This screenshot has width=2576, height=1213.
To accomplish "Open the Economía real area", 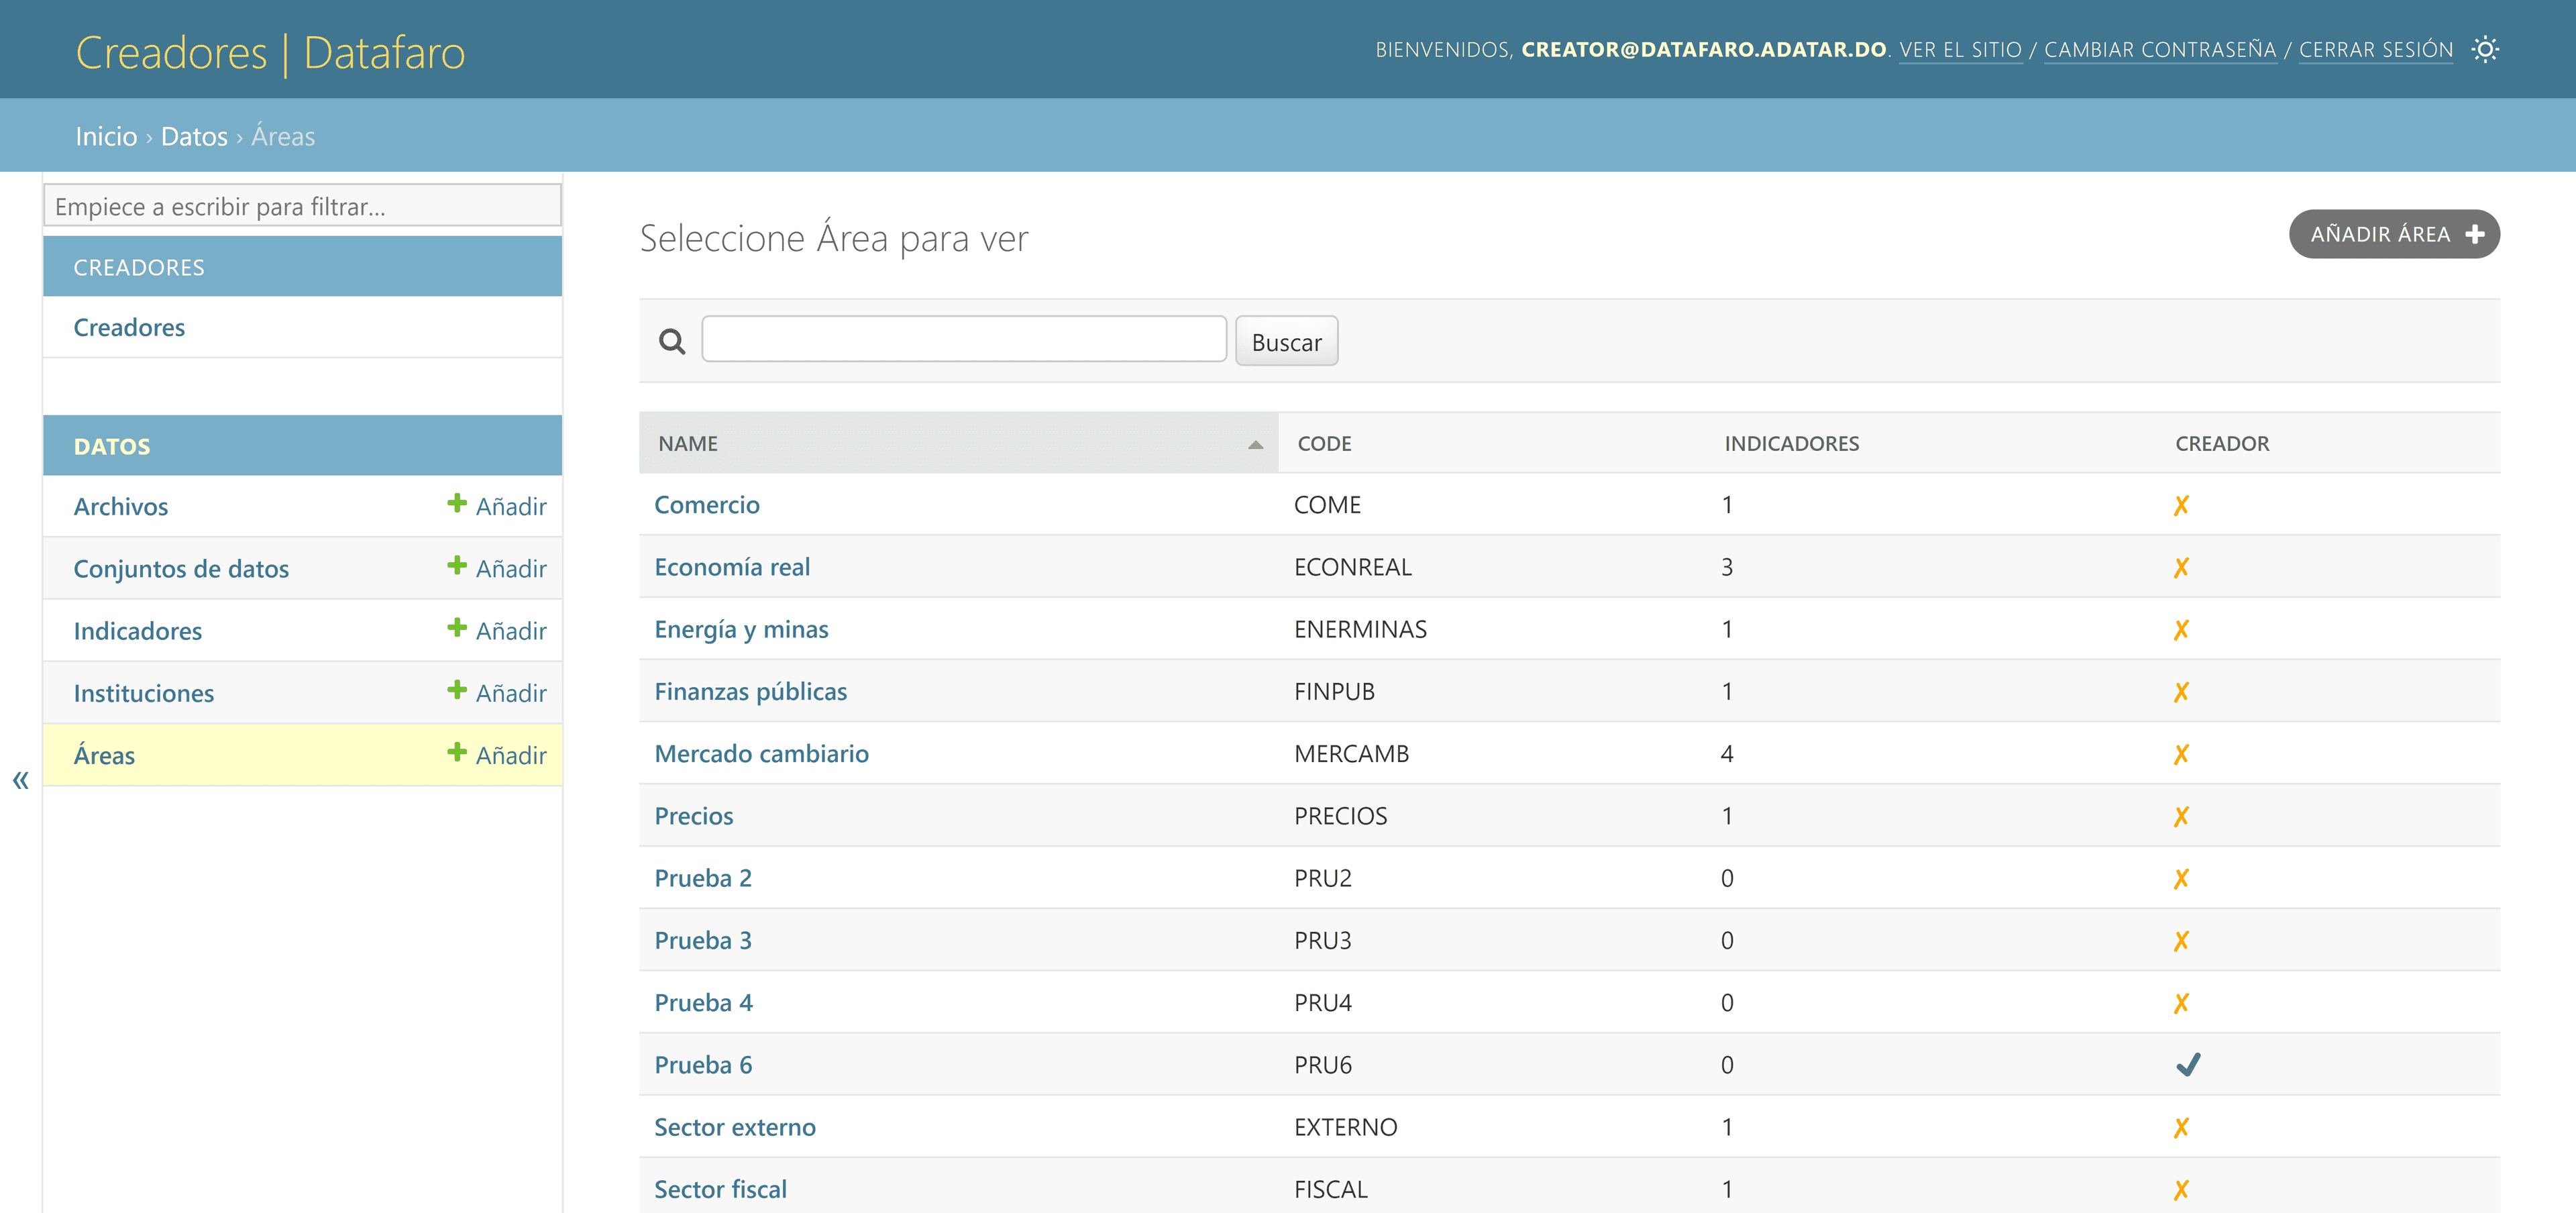I will coord(732,566).
